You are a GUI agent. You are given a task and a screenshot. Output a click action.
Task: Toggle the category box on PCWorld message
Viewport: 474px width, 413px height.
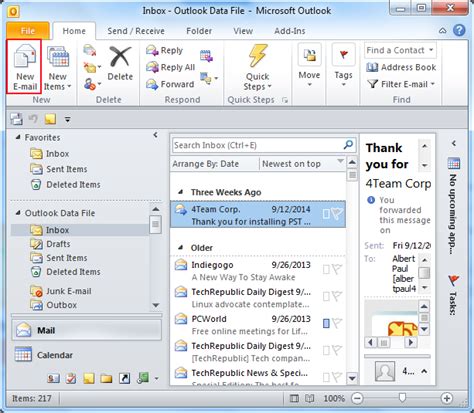tap(326, 323)
